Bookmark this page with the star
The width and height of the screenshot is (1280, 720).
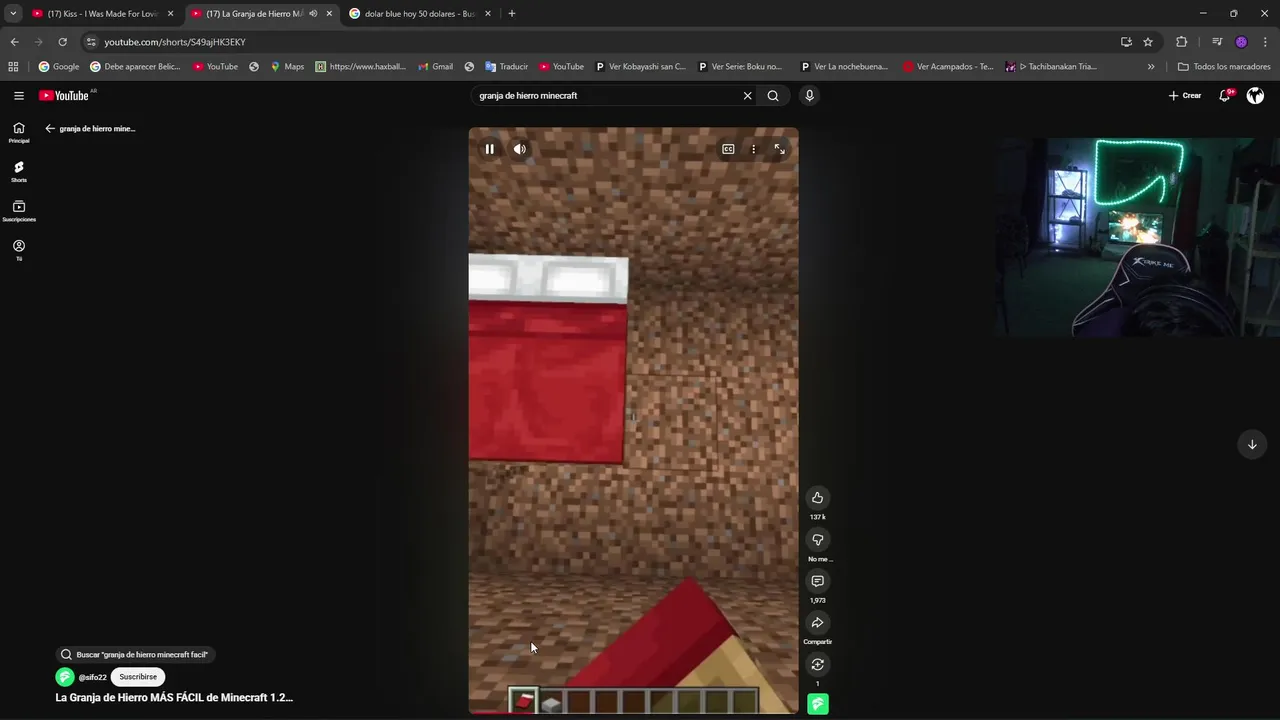click(1148, 42)
